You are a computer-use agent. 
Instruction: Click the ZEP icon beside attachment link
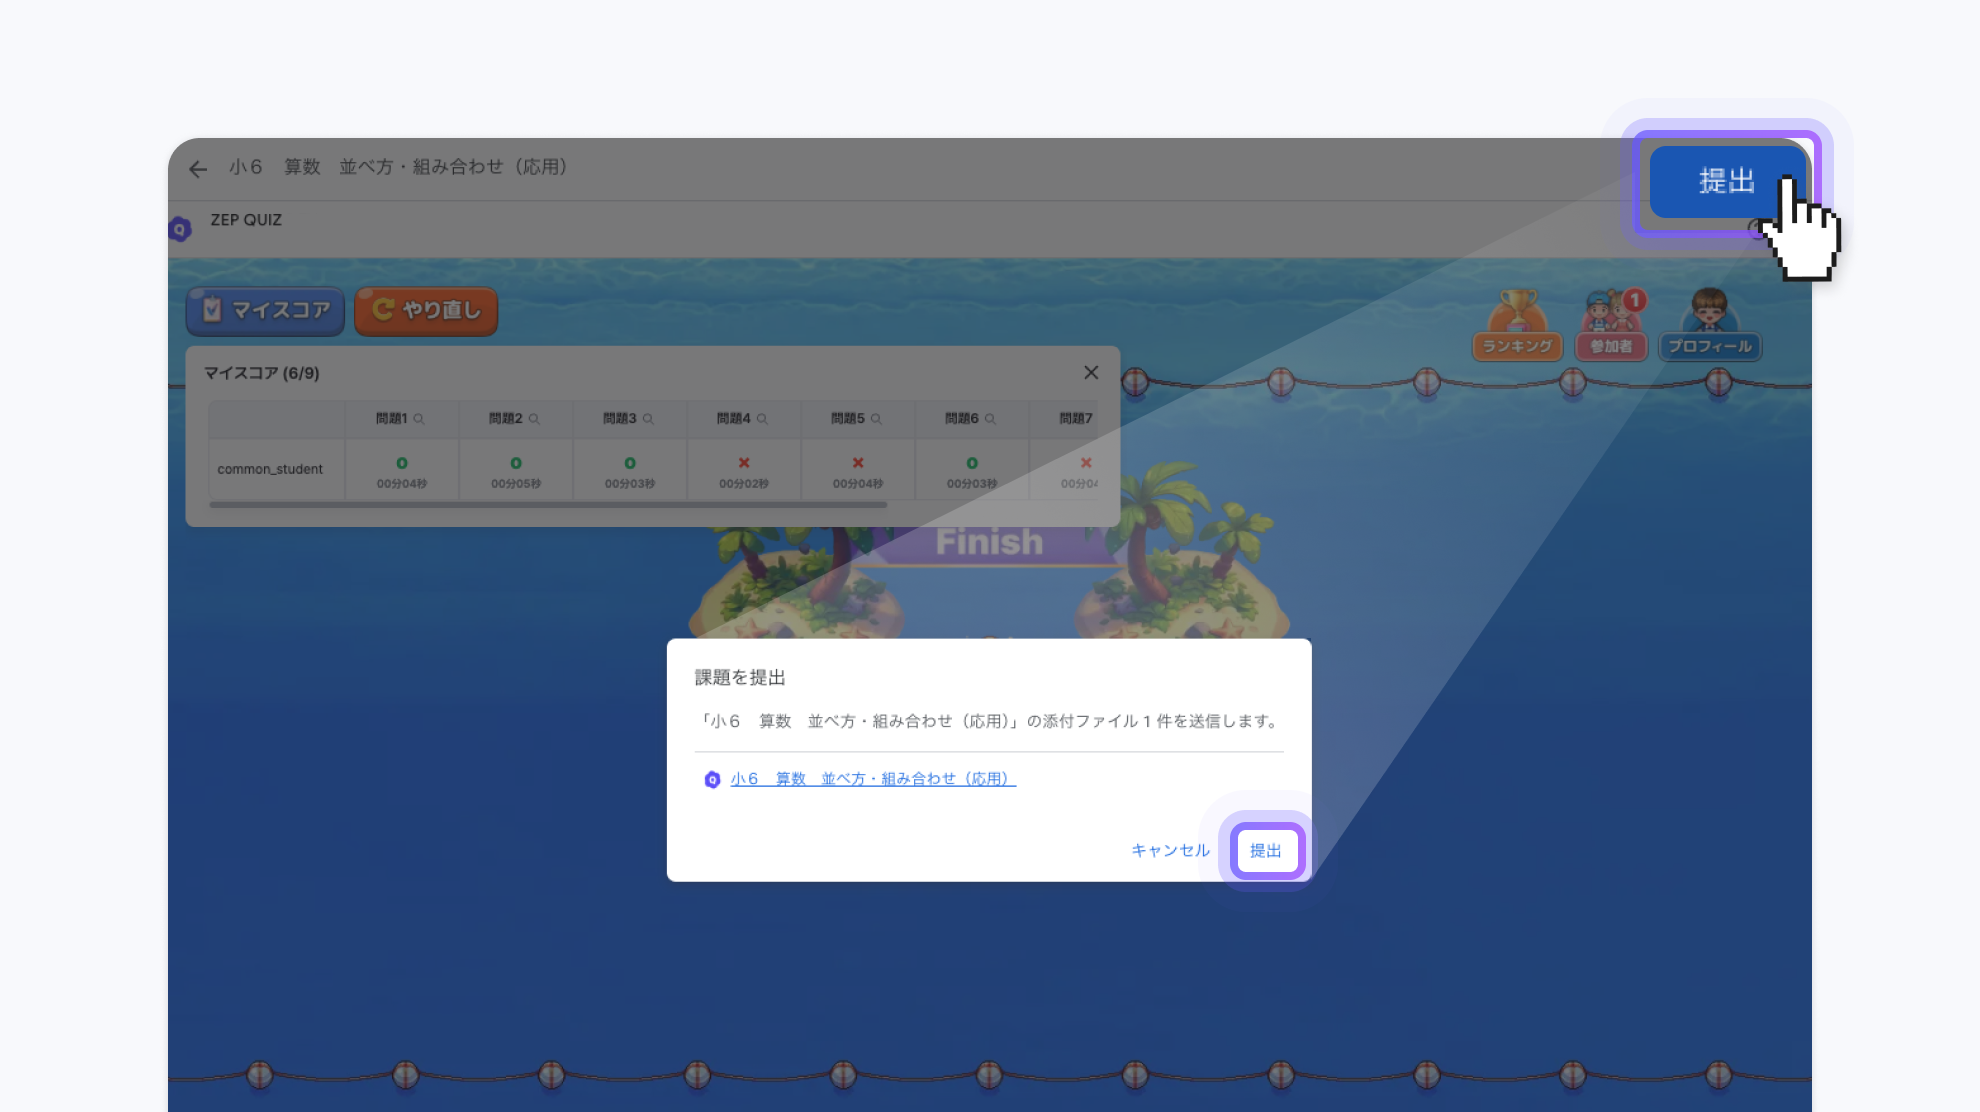712,780
